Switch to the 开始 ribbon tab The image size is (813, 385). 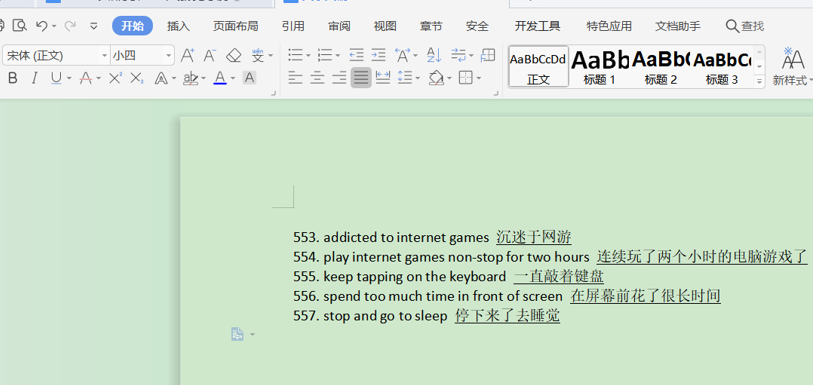click(132, 26)
